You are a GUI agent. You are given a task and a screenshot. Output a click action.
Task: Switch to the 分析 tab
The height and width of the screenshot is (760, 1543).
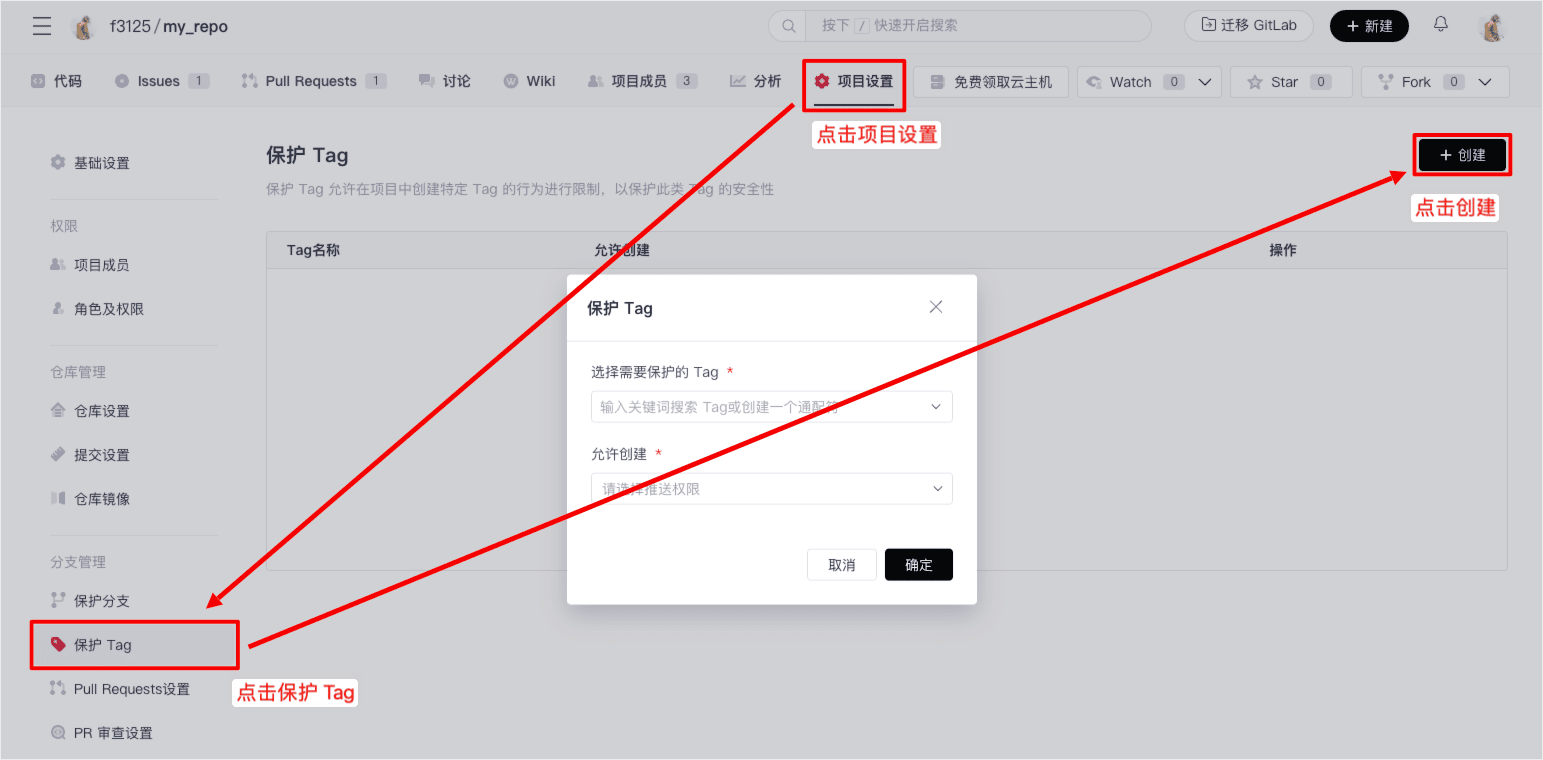755,81
